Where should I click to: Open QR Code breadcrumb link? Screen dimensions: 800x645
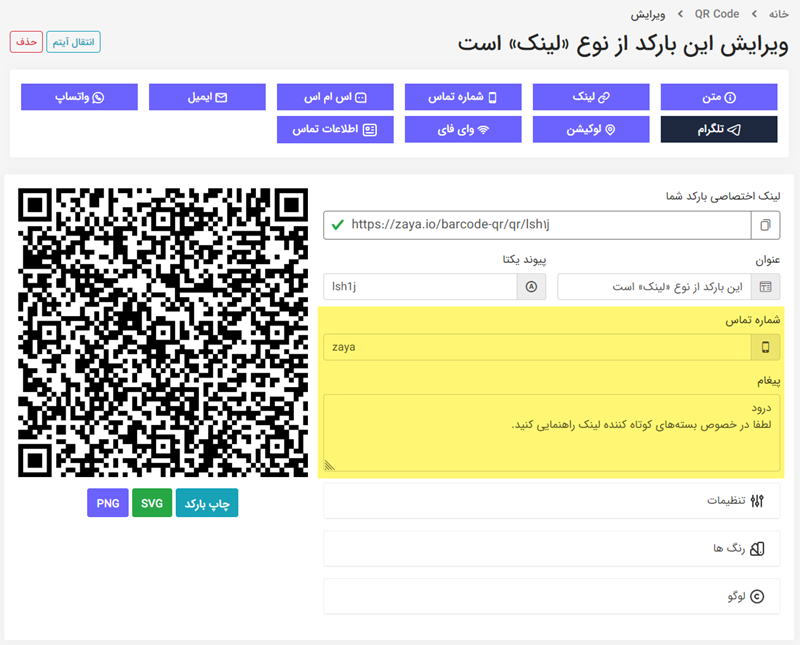click(716, 14)
